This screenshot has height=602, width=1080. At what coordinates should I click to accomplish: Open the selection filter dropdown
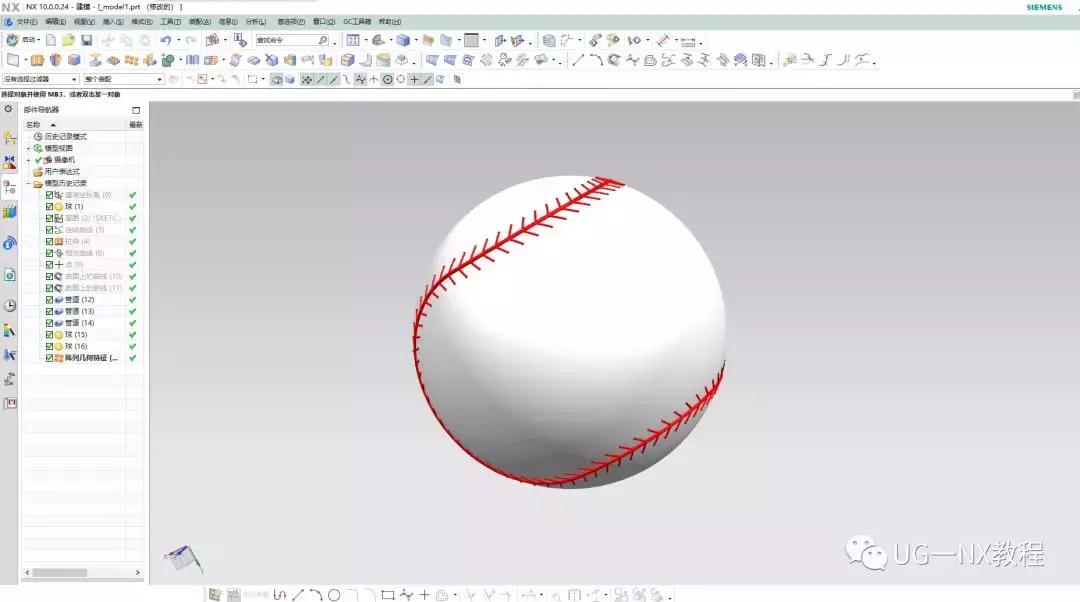[x=40, y=79]
